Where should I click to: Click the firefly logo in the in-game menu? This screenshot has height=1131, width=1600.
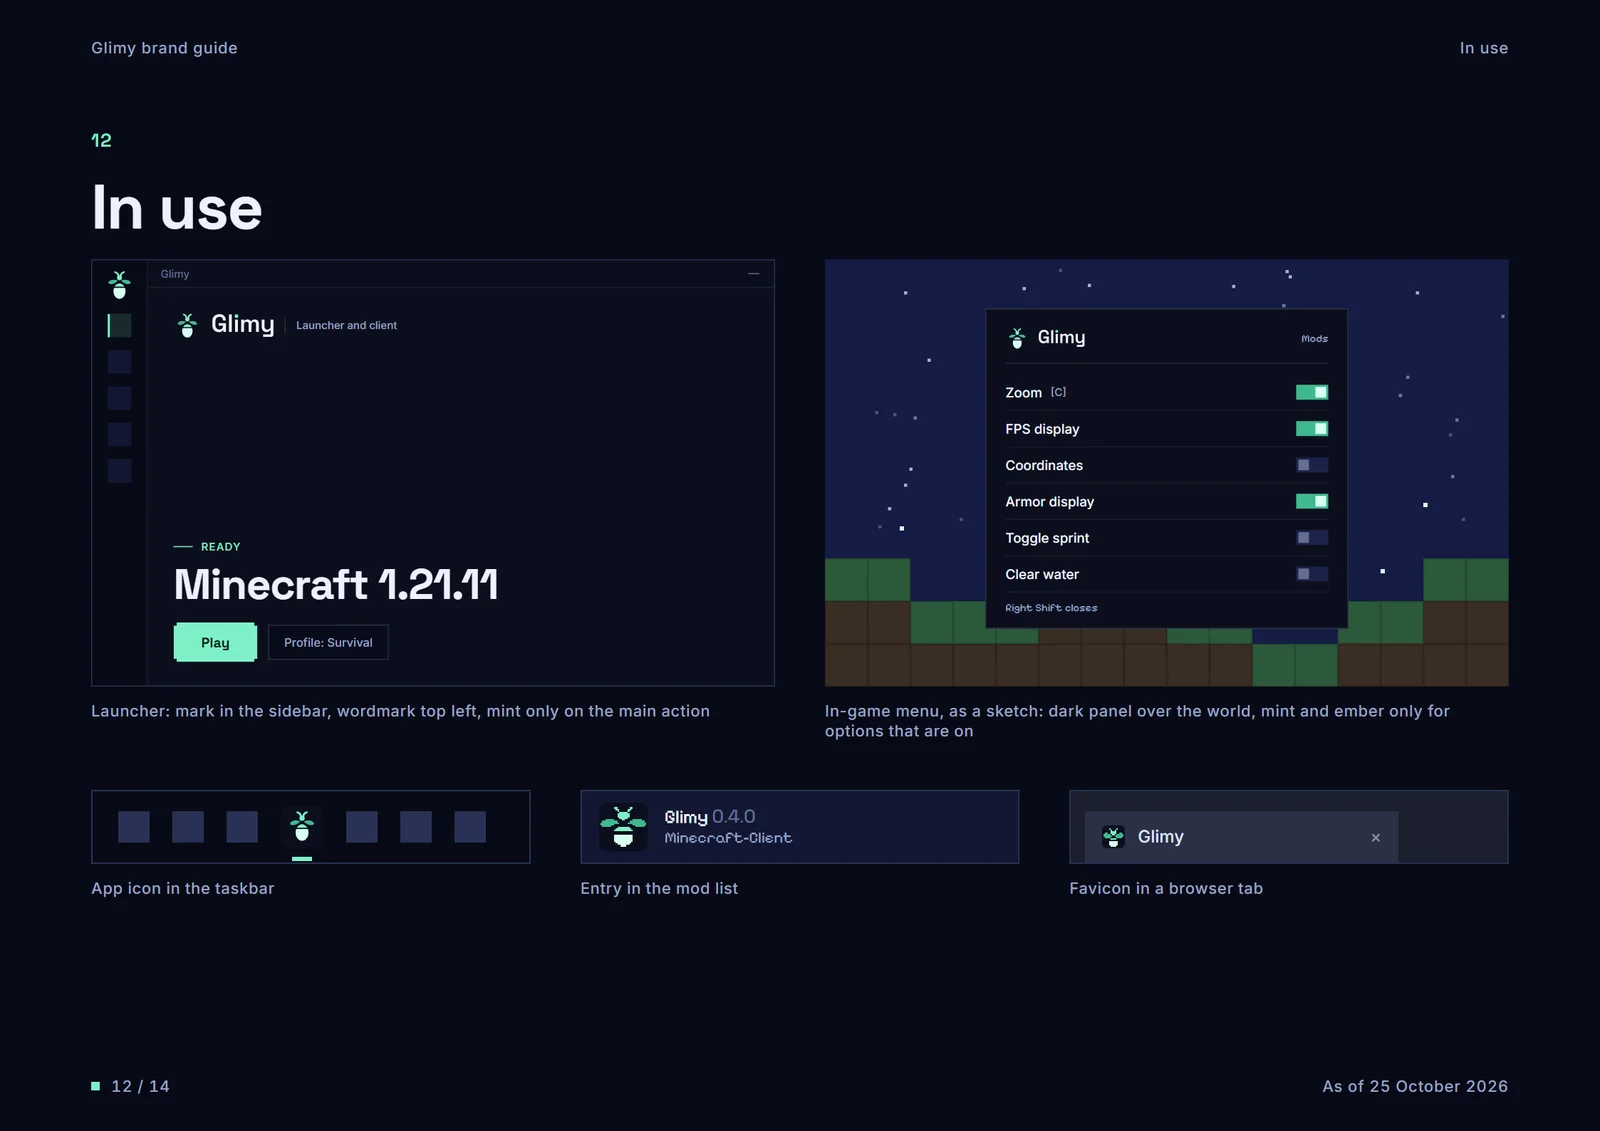point(1017,338)
